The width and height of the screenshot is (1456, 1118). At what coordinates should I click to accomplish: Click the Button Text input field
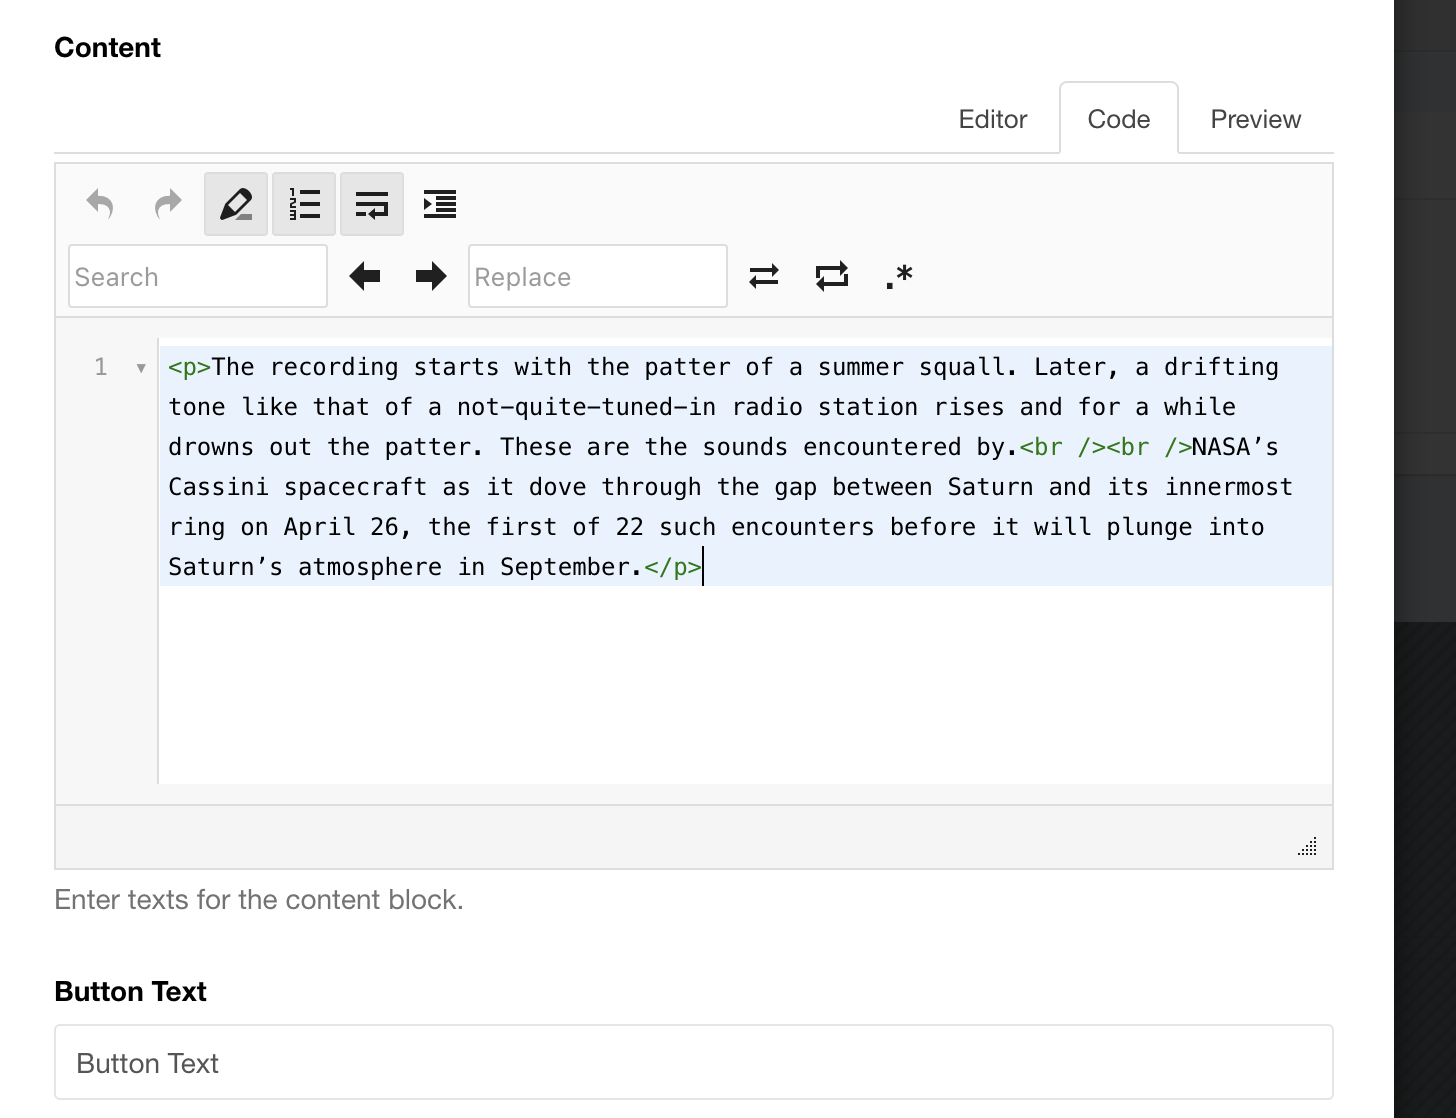point(693,1062)
